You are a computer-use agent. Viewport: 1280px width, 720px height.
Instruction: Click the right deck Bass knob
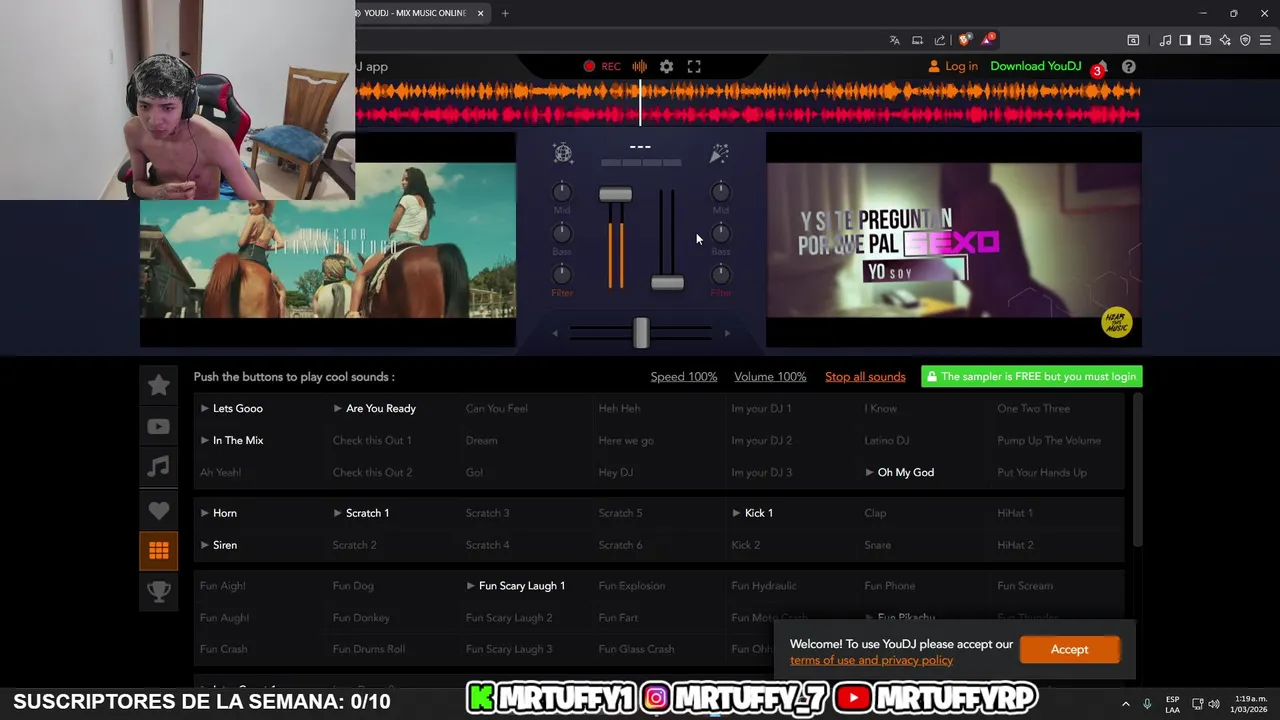[x=720, y=233]
